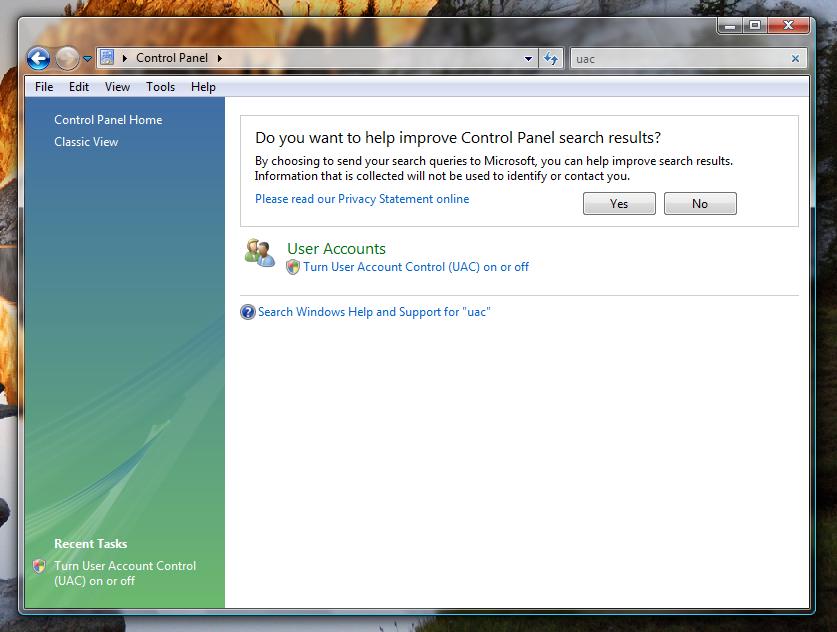837x632 pixels.
Task: Refresh the Control Panel view
Action: point(551,58)
